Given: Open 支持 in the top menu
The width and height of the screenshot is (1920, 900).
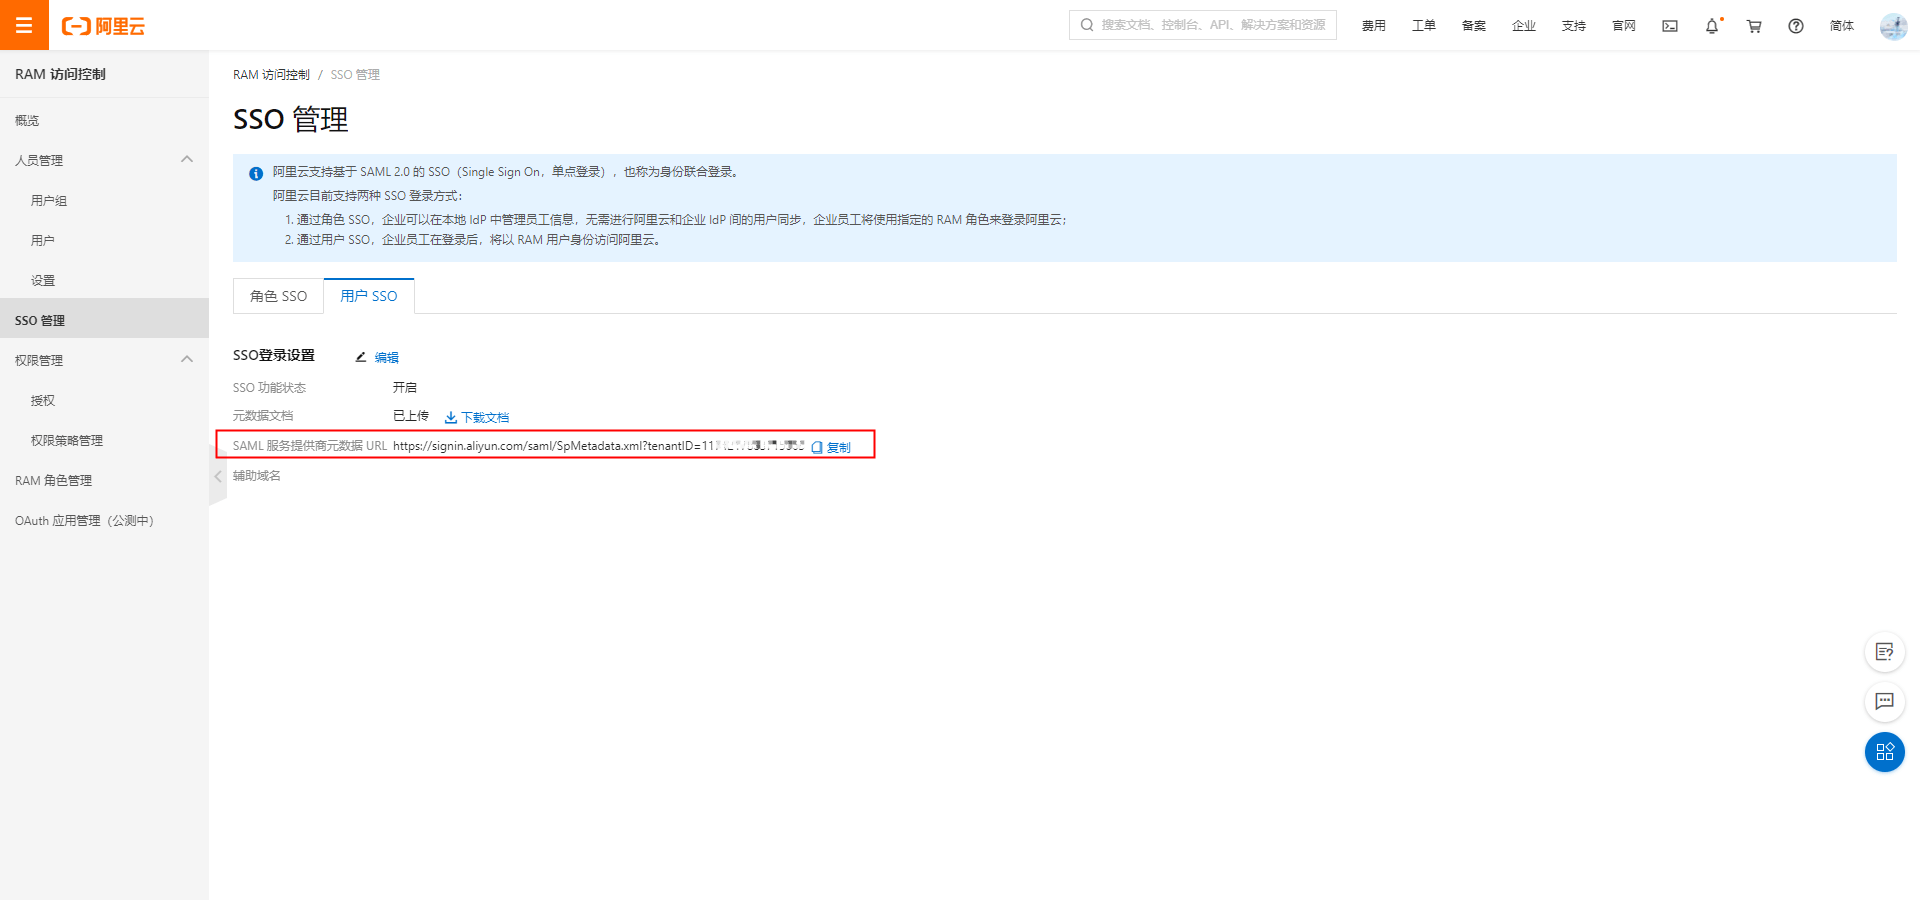Looking at the screenshot, I should [1573, 26].
